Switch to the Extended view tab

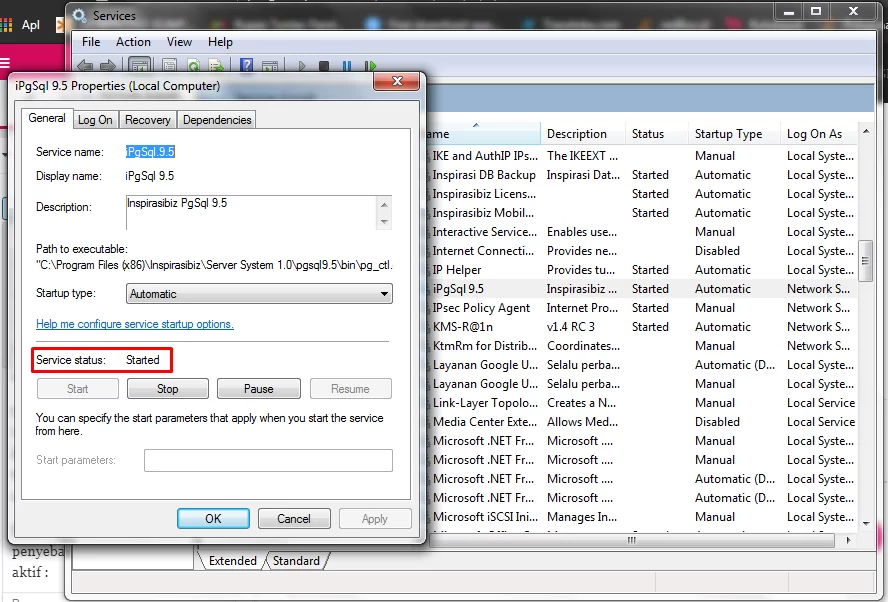click(x=232, y=561)
